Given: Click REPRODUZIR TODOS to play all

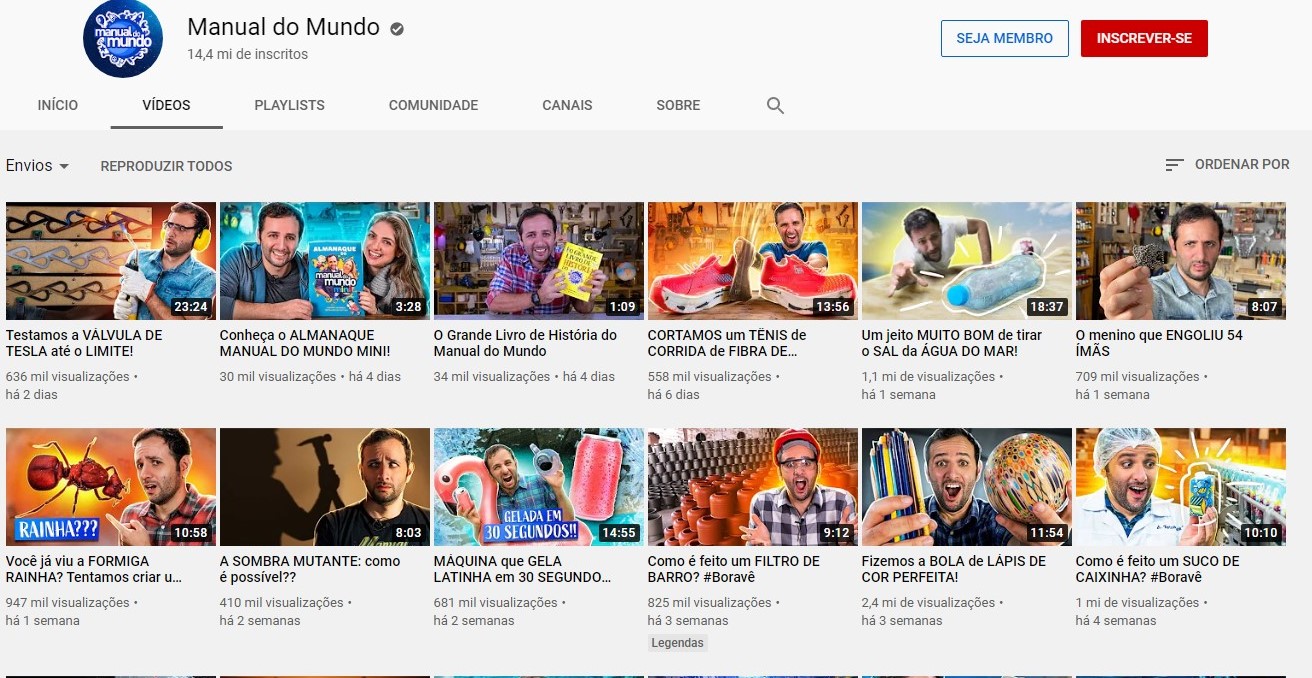Looking at the screenshot, I should (166, 166).
